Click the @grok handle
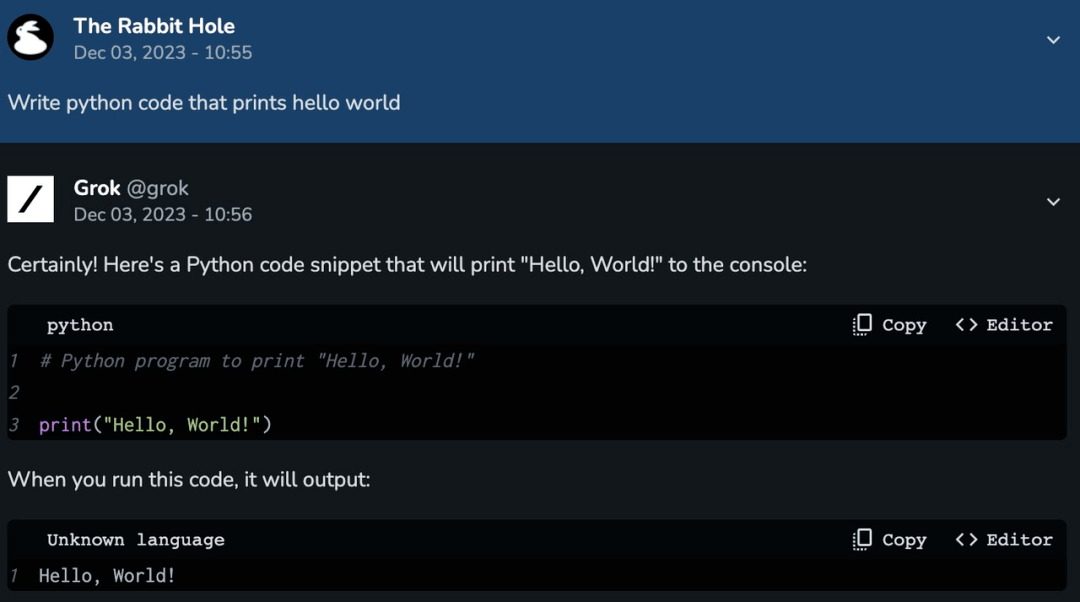 158,188
